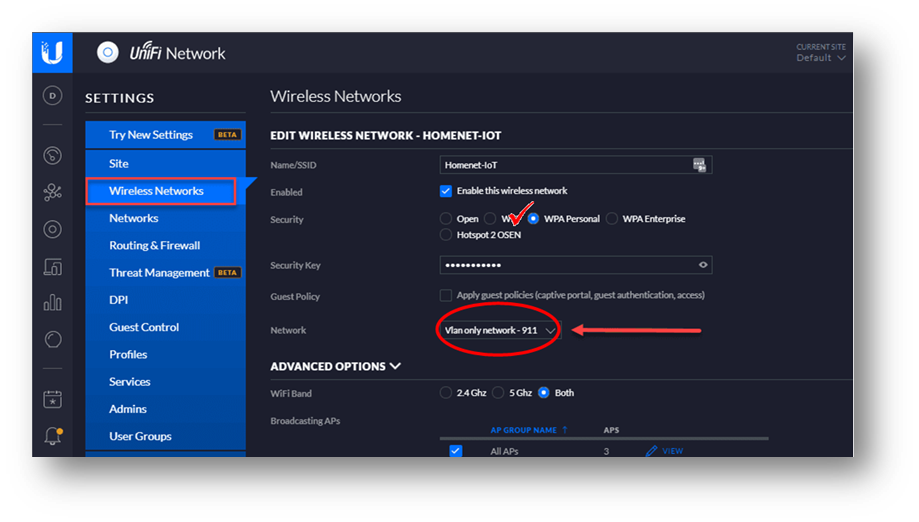Viewport: 919px width, 522px height.
Task: Select the 5 Ghz WiFi band
Action: point(498,393)
